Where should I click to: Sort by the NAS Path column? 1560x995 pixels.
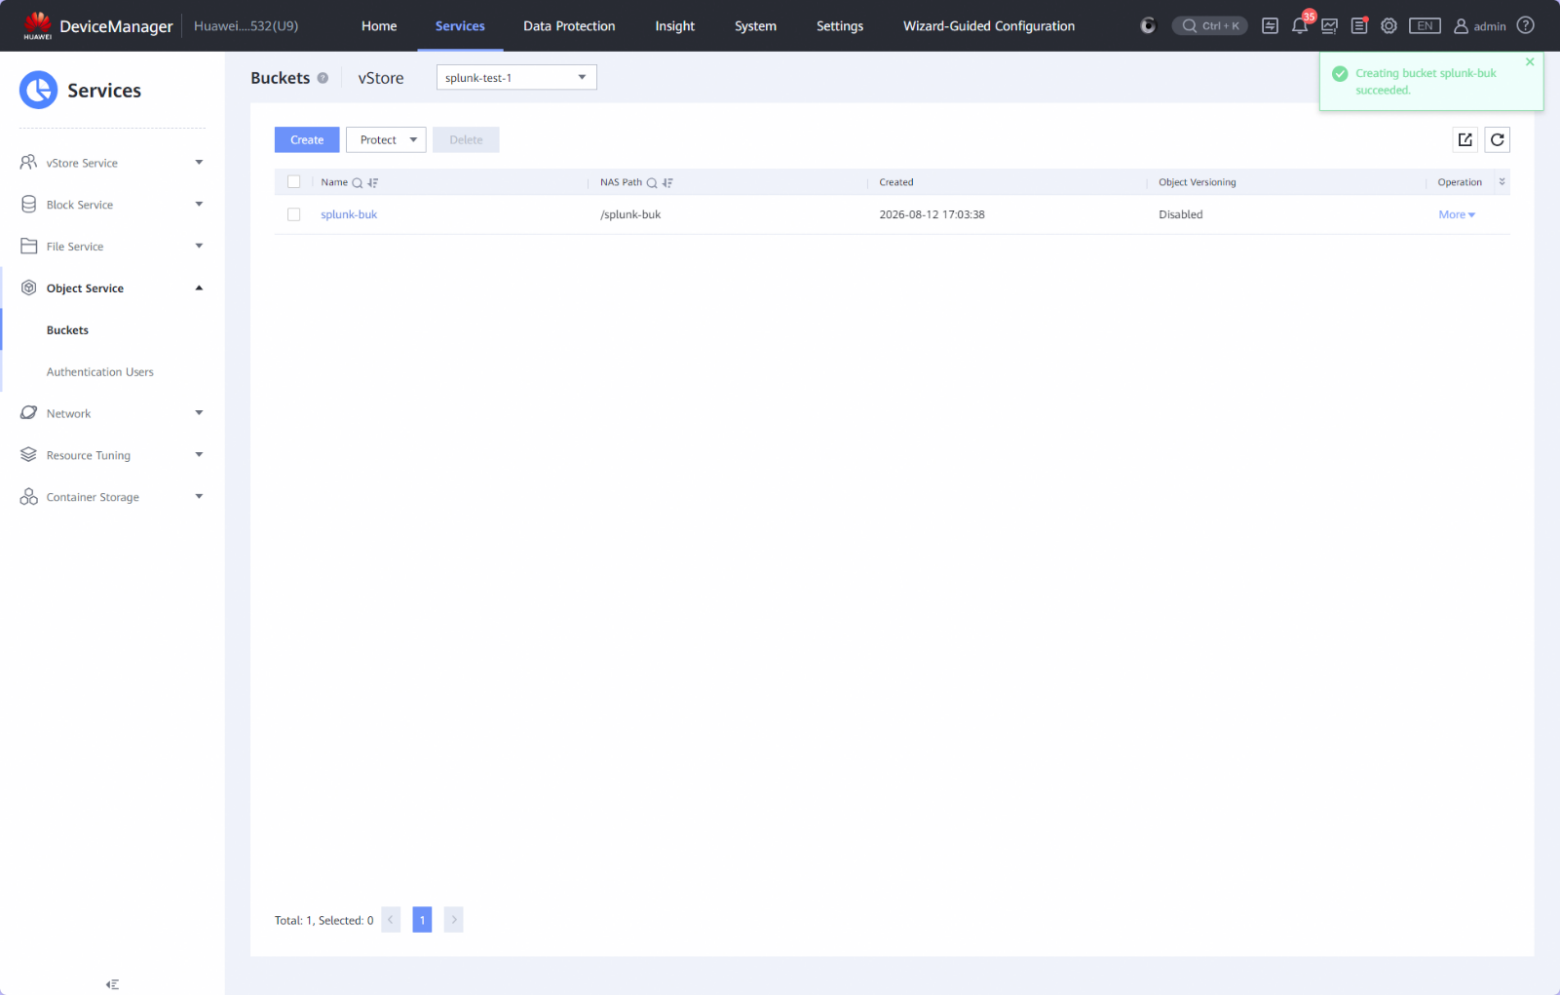(x=668, y=183)
